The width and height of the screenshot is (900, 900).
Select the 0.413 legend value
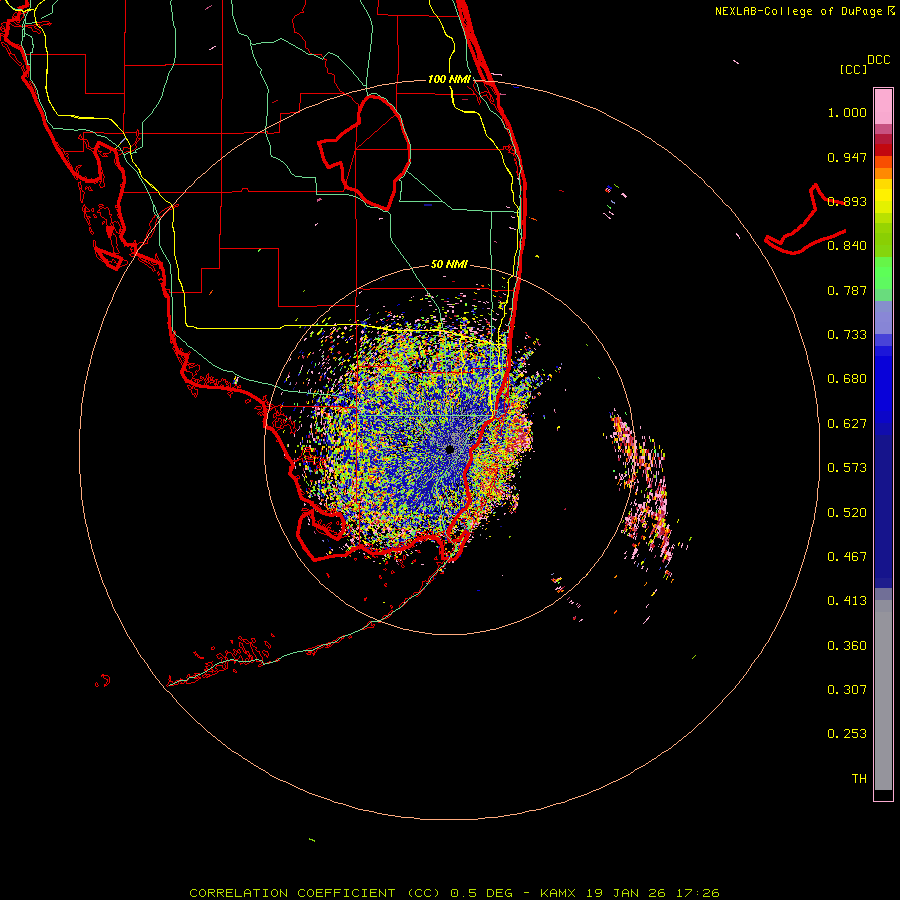point(847,601)
